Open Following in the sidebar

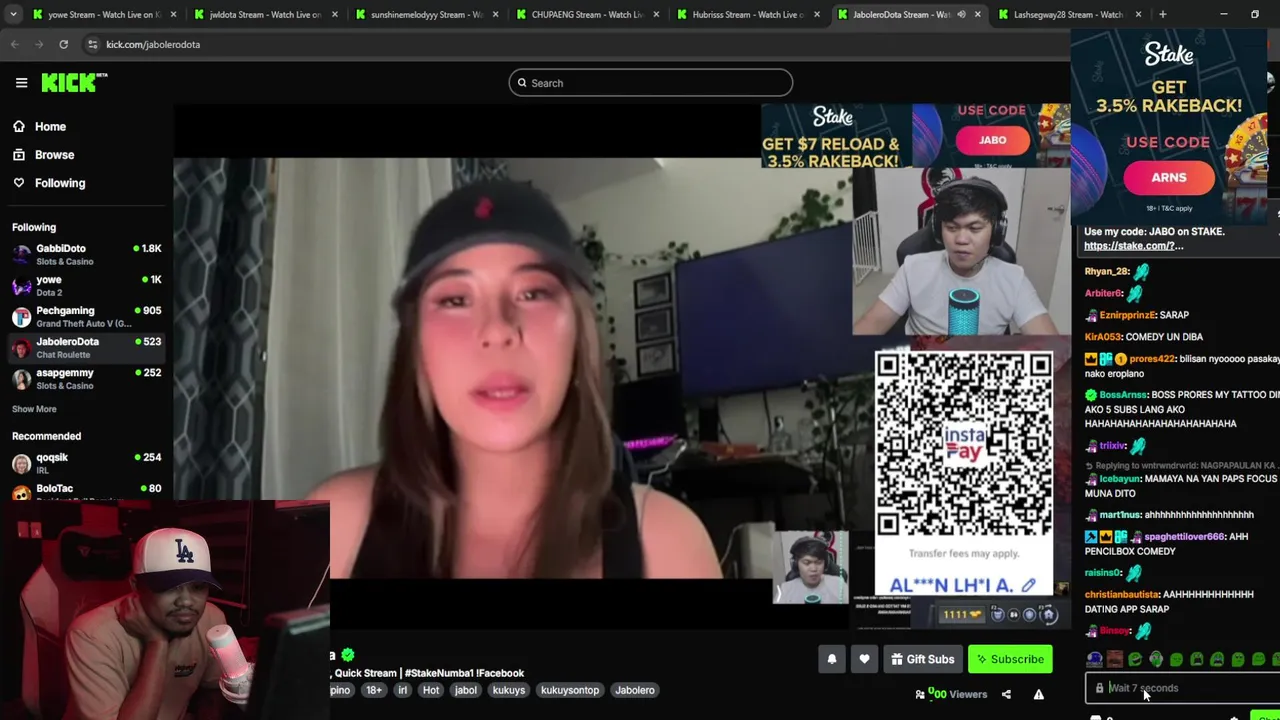[x=60, y=183]
